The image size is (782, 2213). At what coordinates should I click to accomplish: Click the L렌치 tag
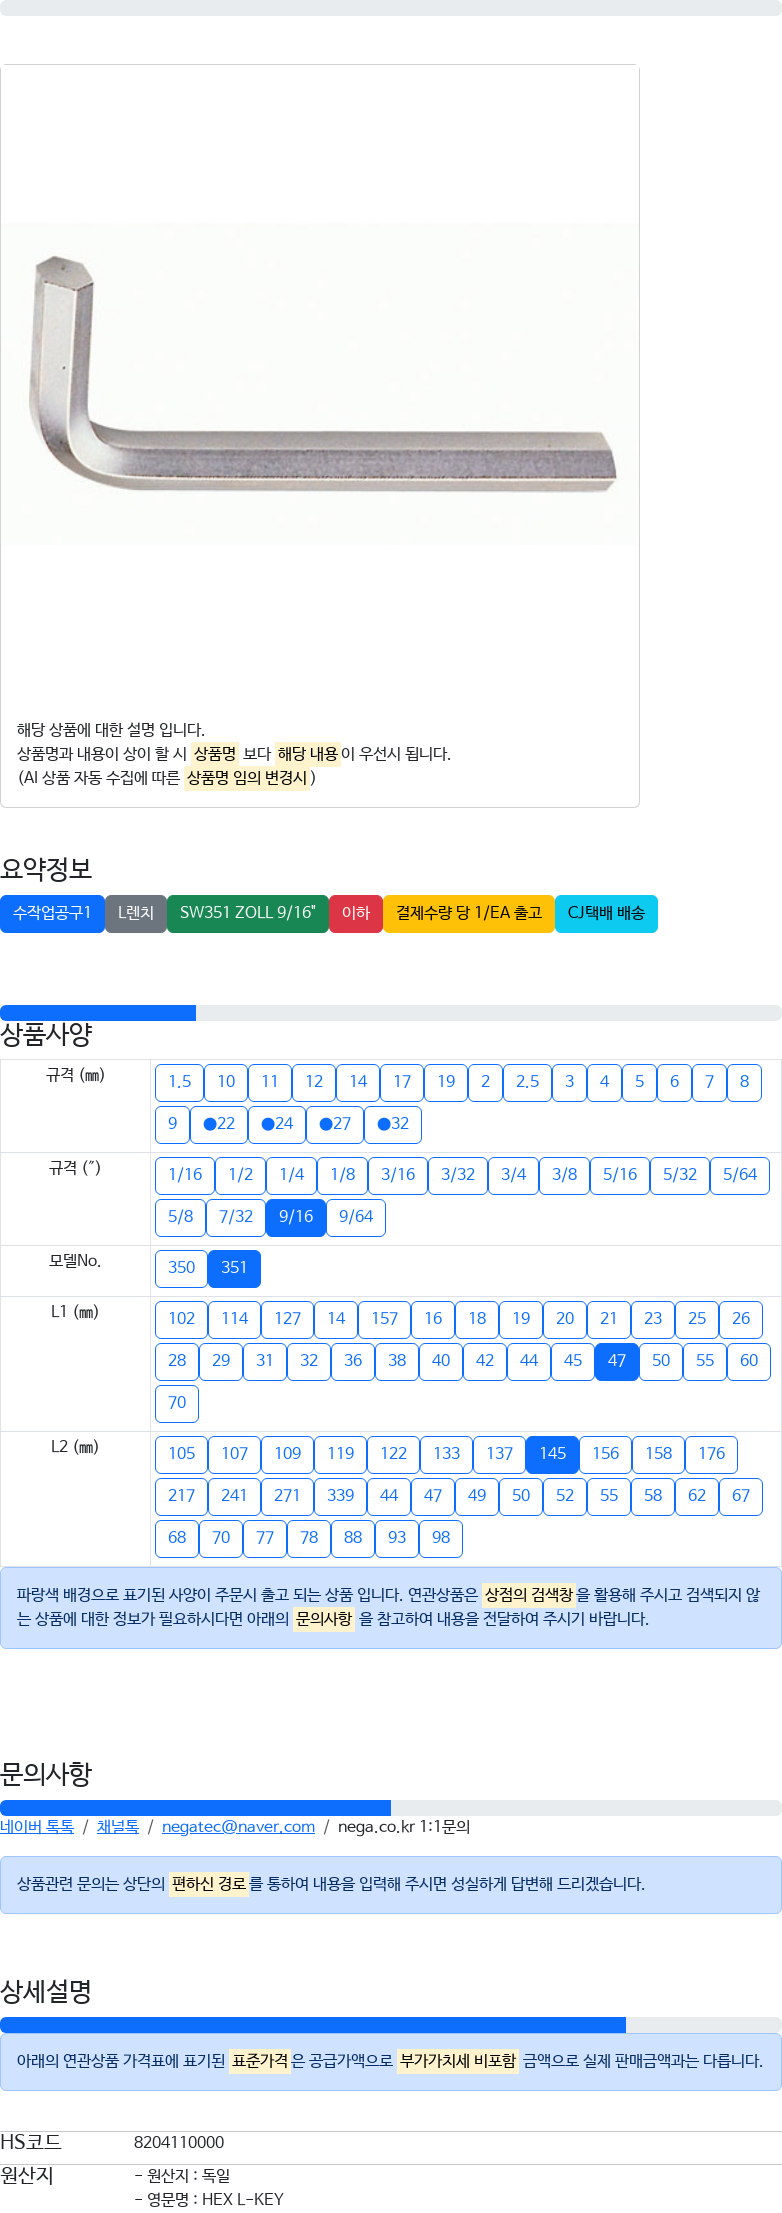136,913
